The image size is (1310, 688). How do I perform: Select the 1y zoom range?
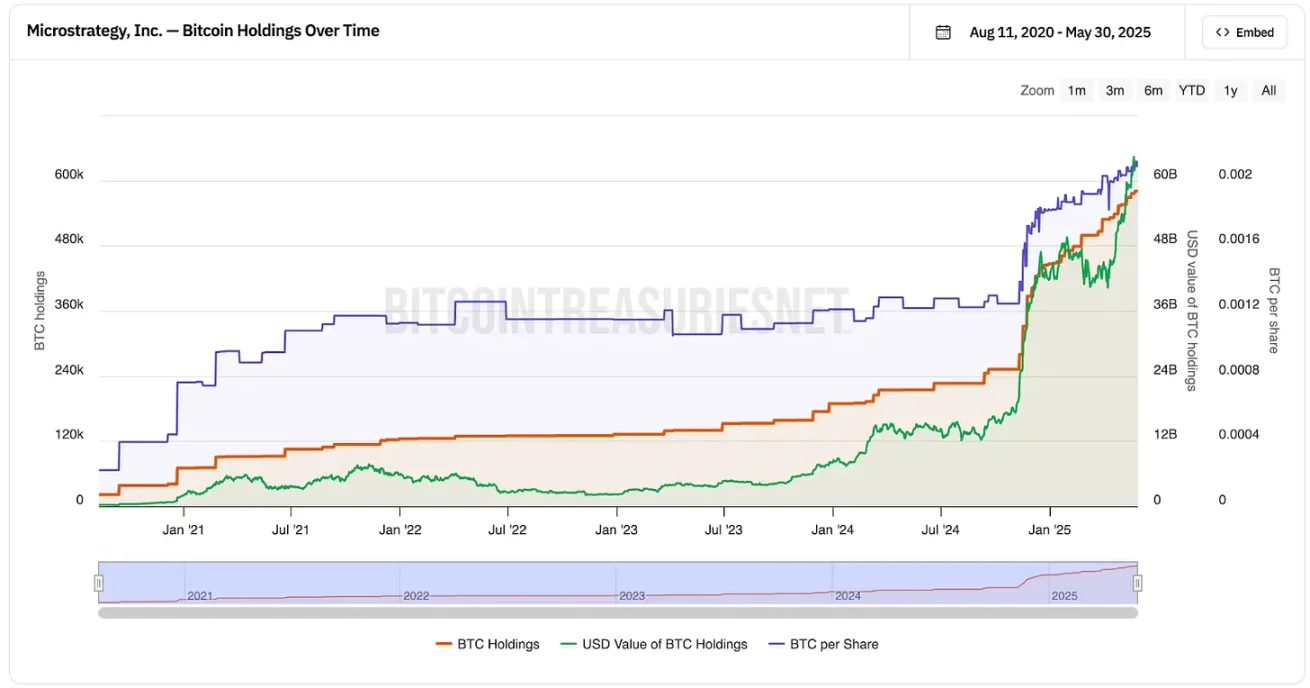1230,90
